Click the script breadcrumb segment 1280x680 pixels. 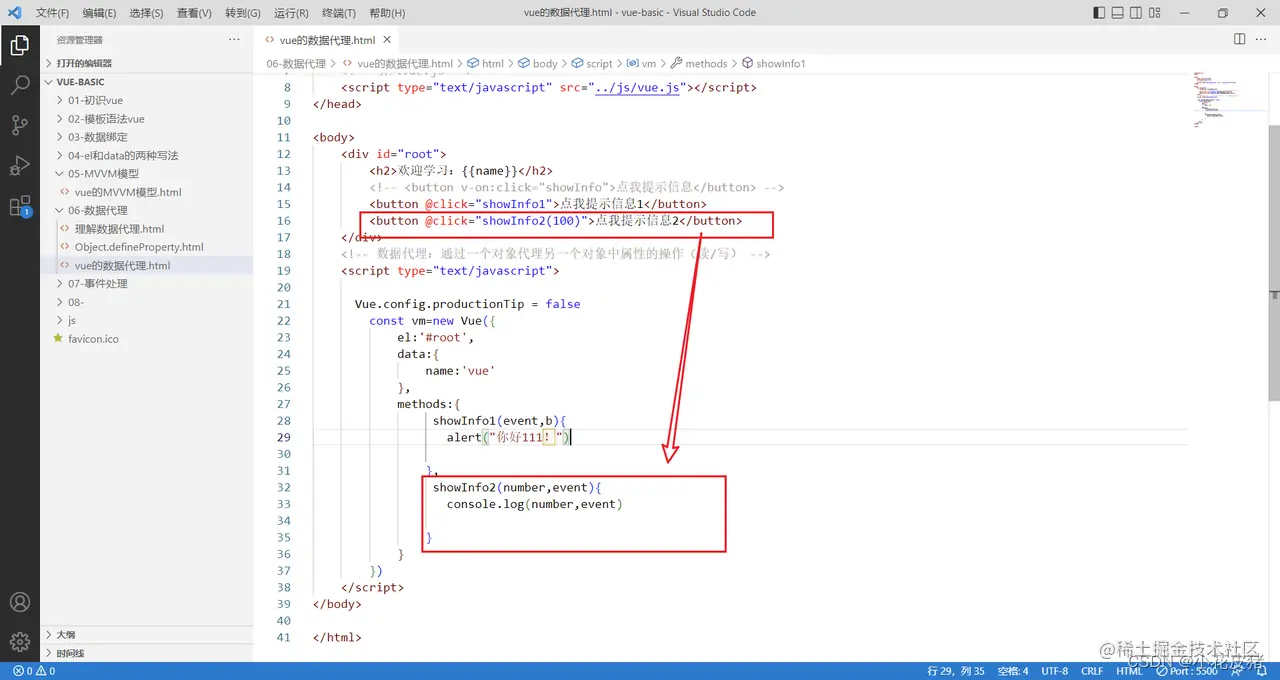click(x=591, y=63)
